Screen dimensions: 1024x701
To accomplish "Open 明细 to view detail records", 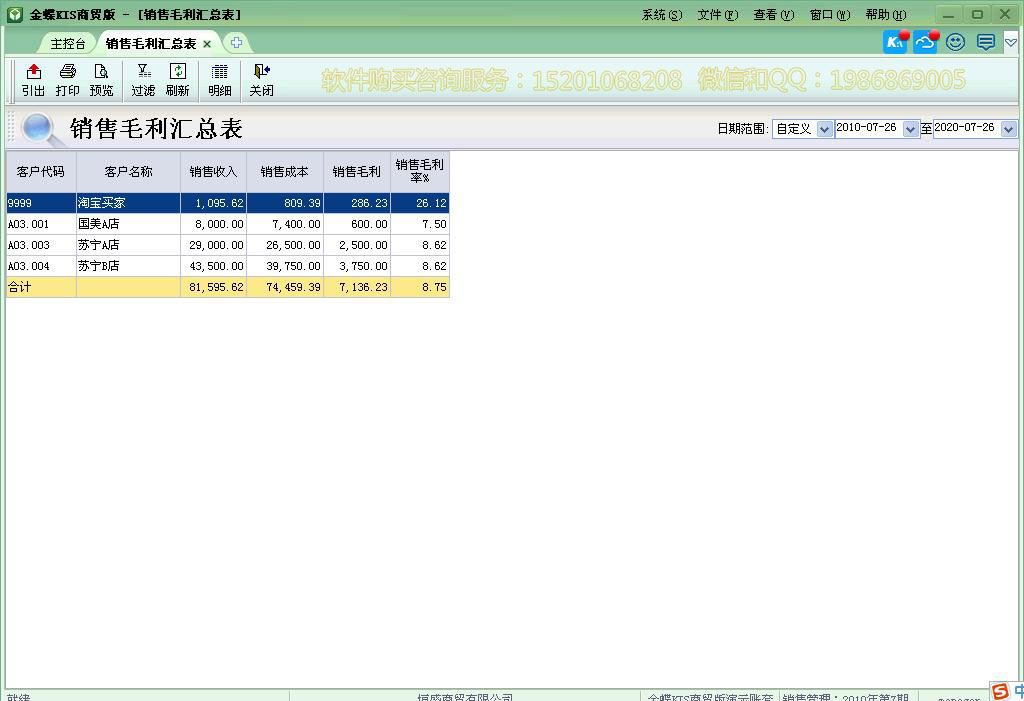I will 219,80.
